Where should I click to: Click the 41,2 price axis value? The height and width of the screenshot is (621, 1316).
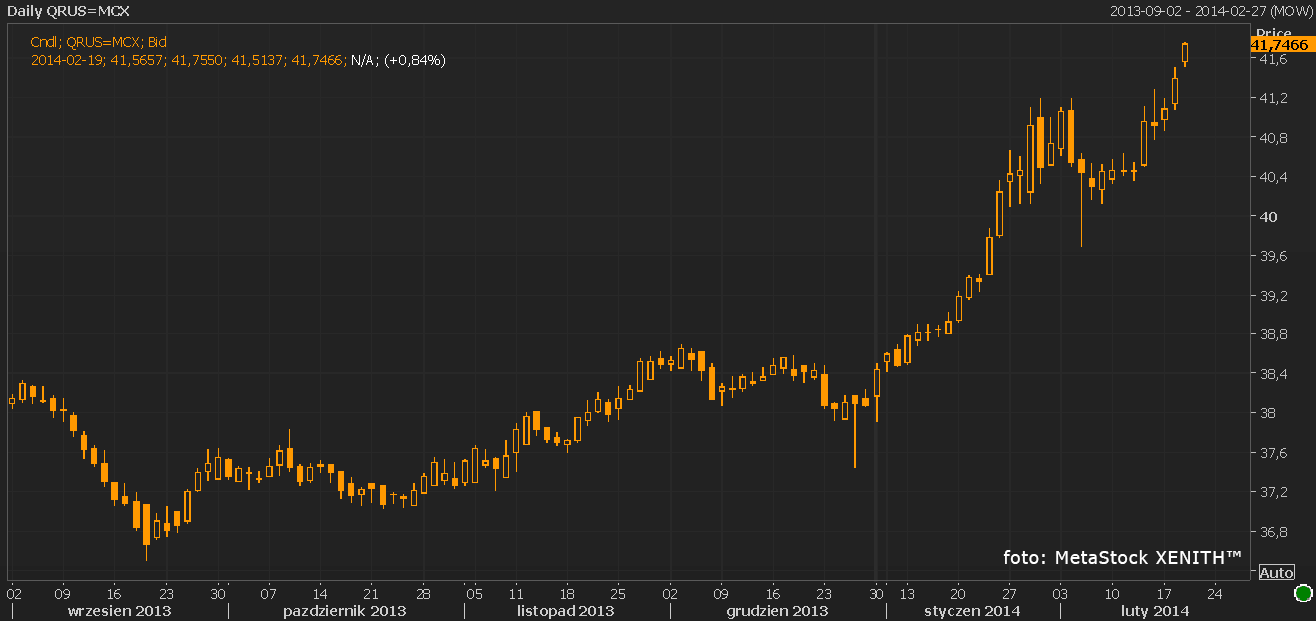point(1272,99)
